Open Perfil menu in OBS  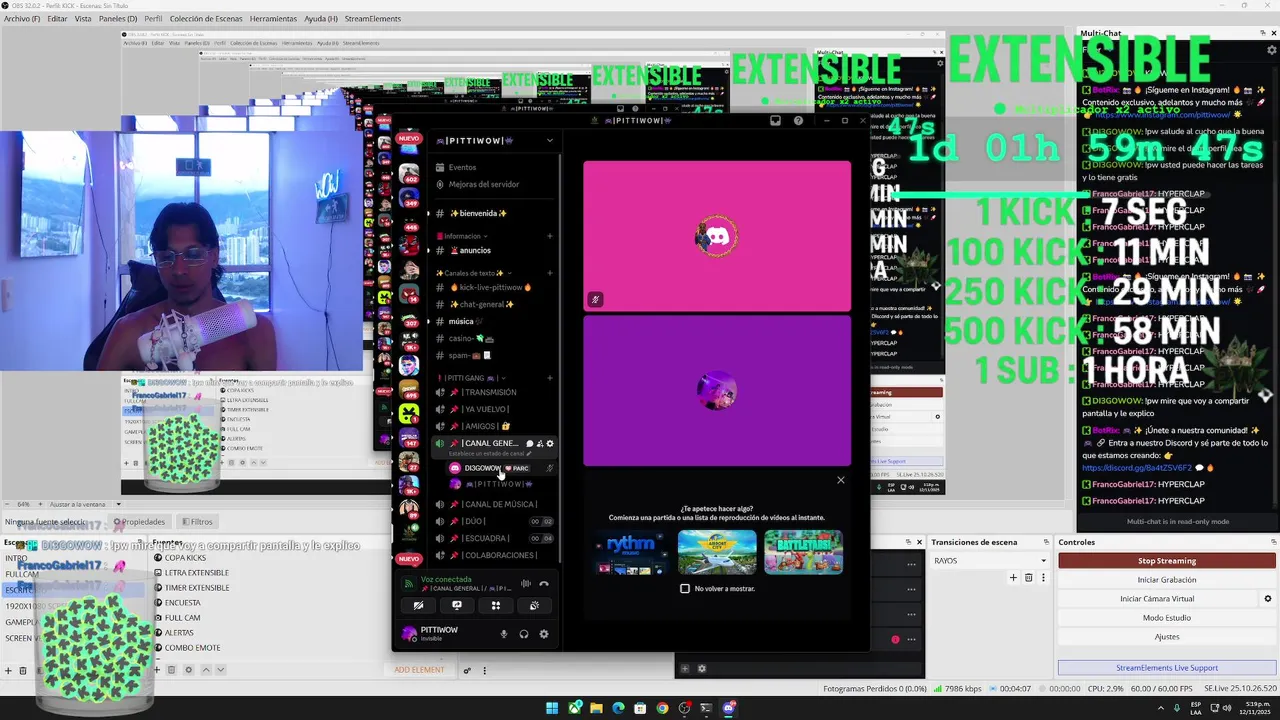click(153, 19)
